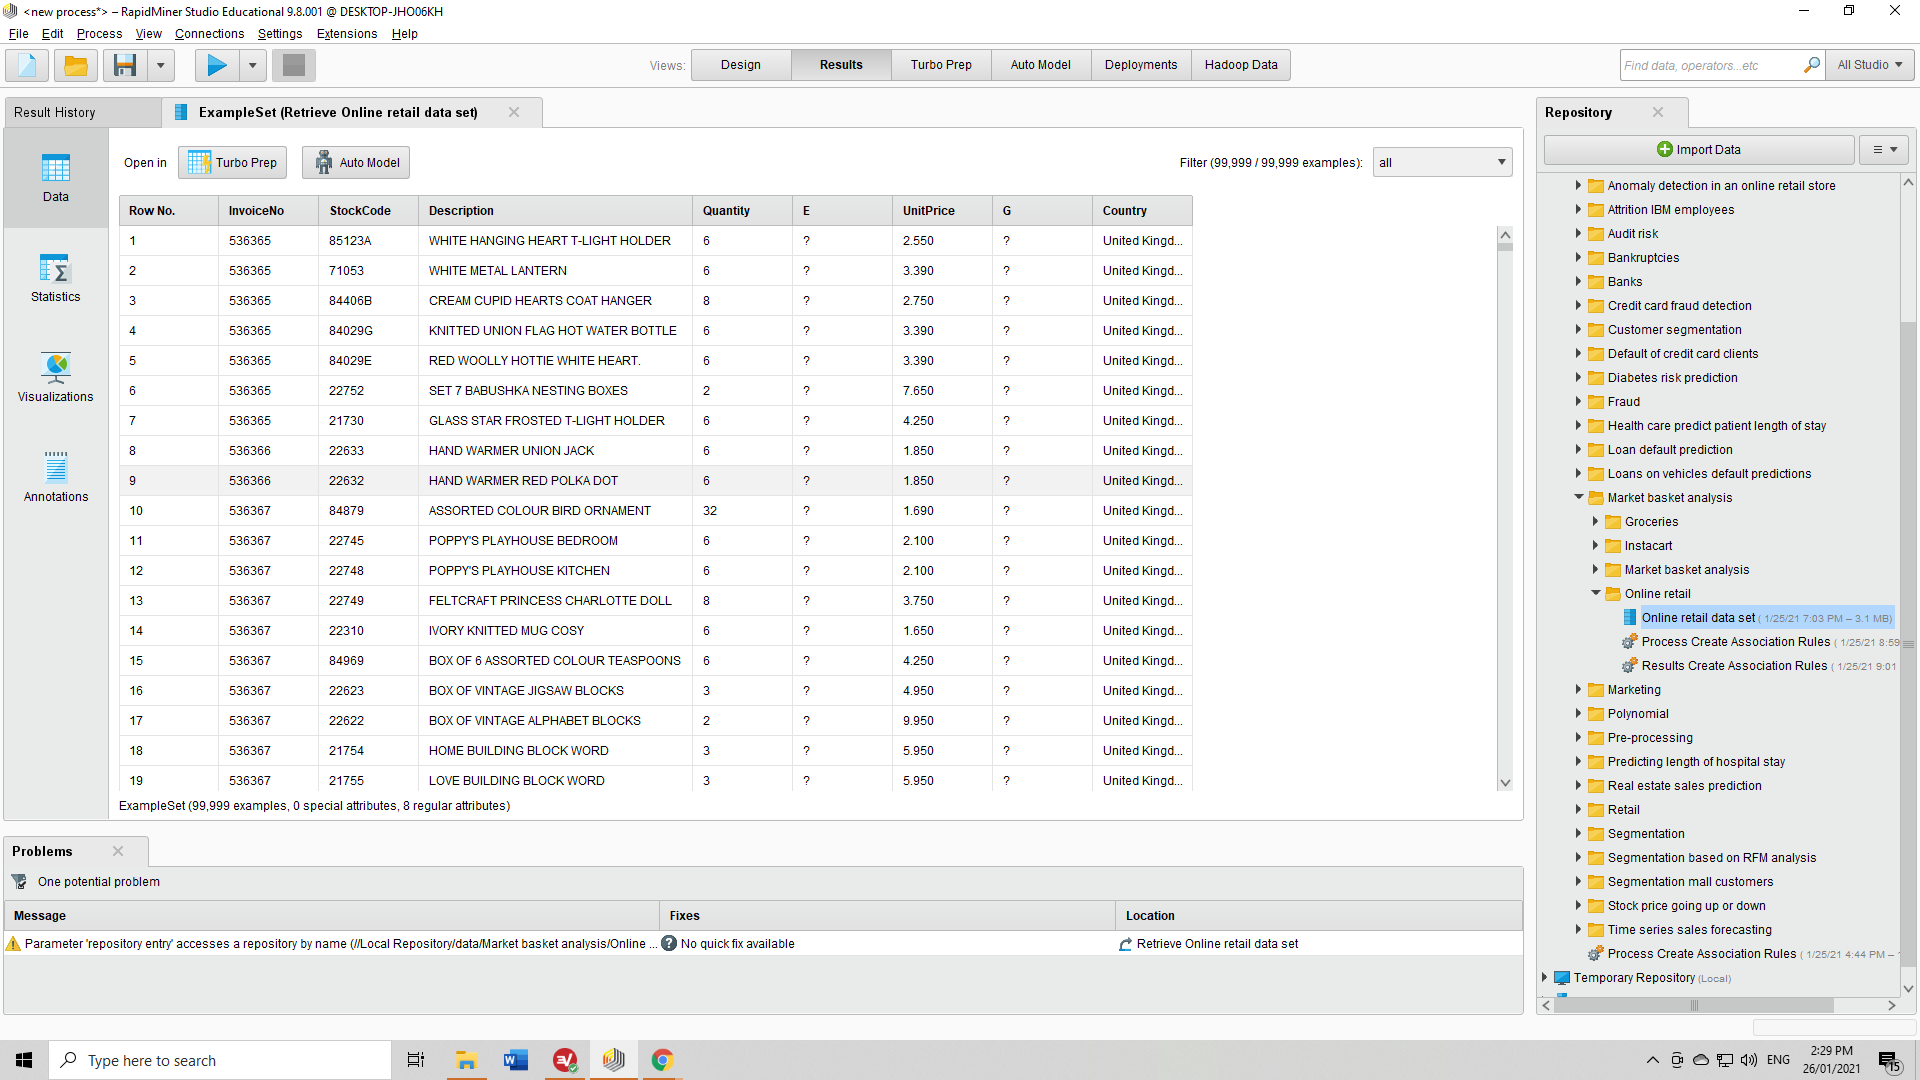Close the Problems panel
Screen dimensions: 1920x1080
point(118,851)
